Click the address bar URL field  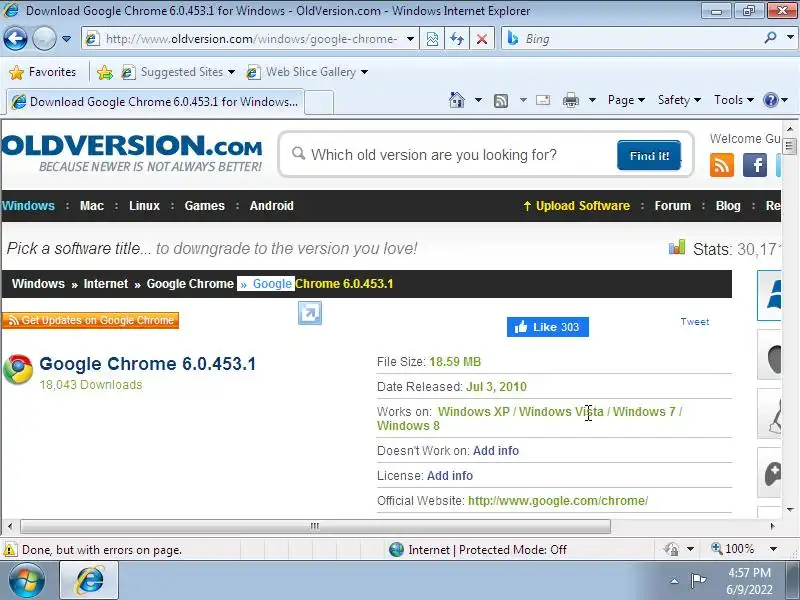[x=250, y=39]
